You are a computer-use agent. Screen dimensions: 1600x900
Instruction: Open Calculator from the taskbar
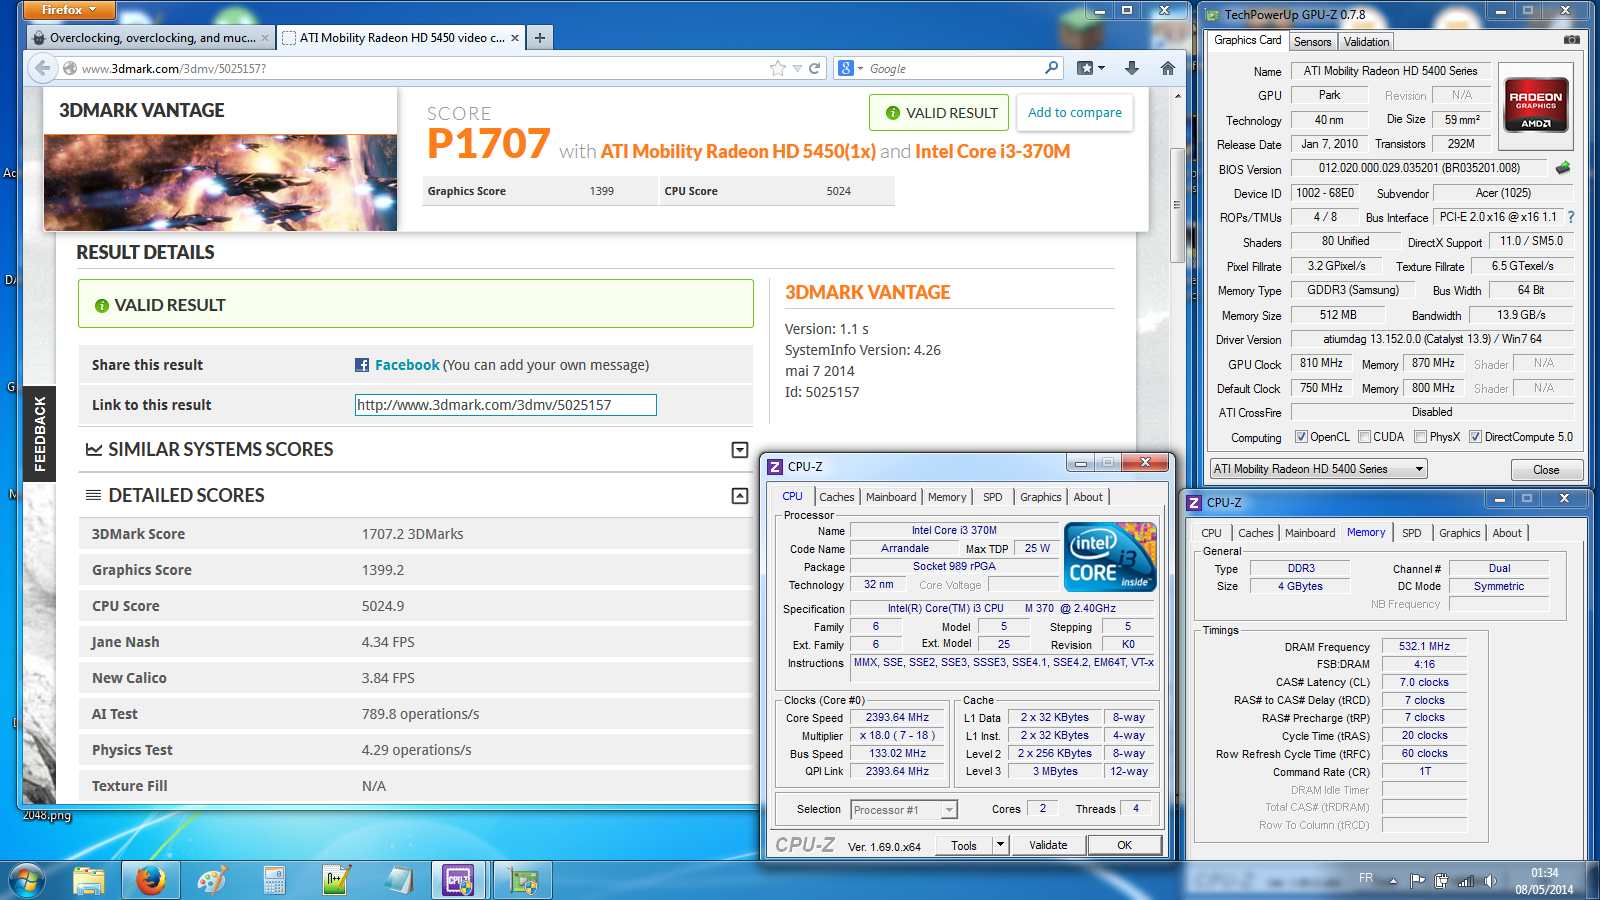pos(274,880)
